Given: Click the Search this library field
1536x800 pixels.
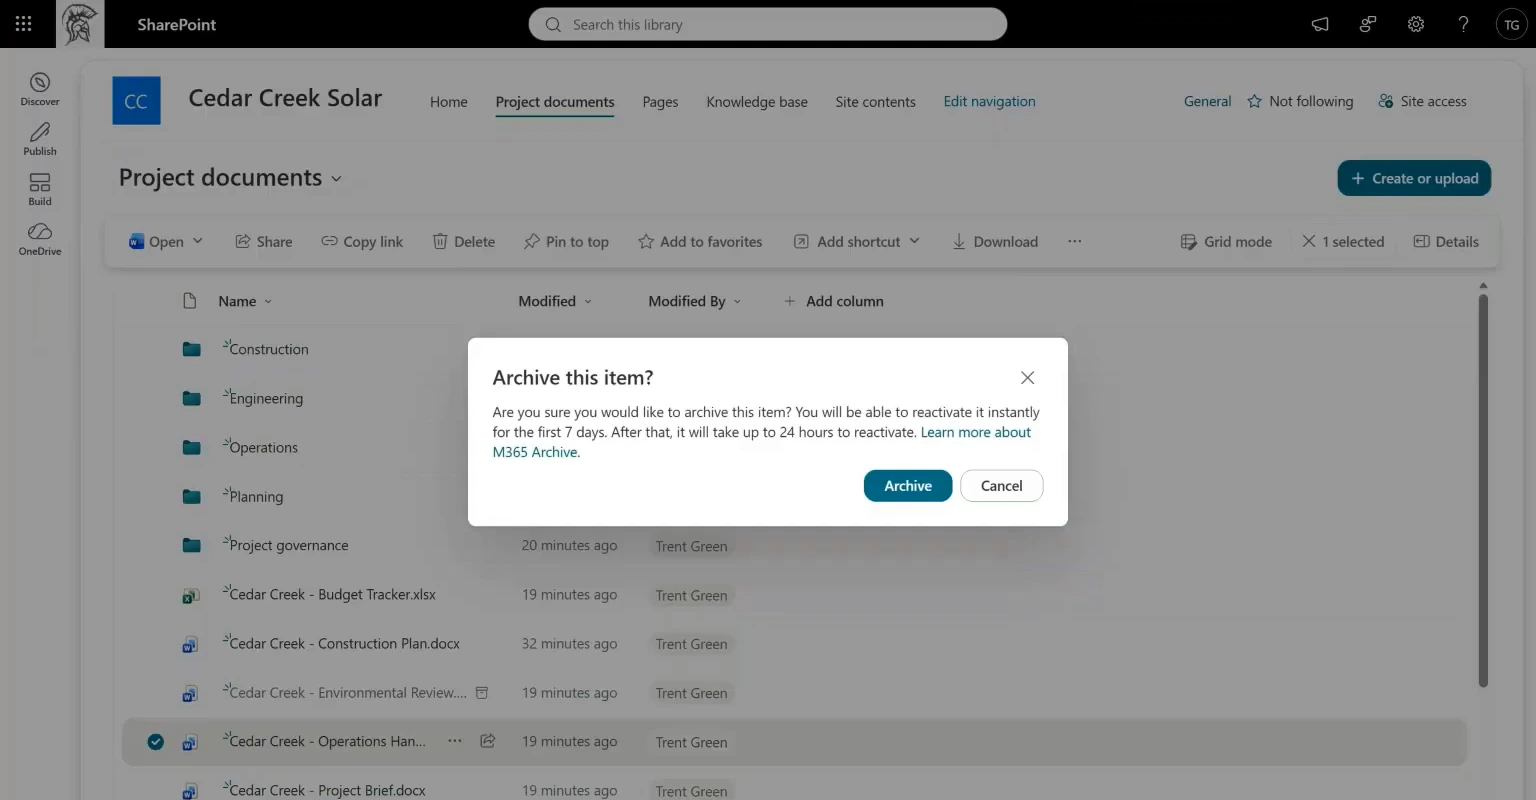Looking at the screenshot, I should click(767, 25).
